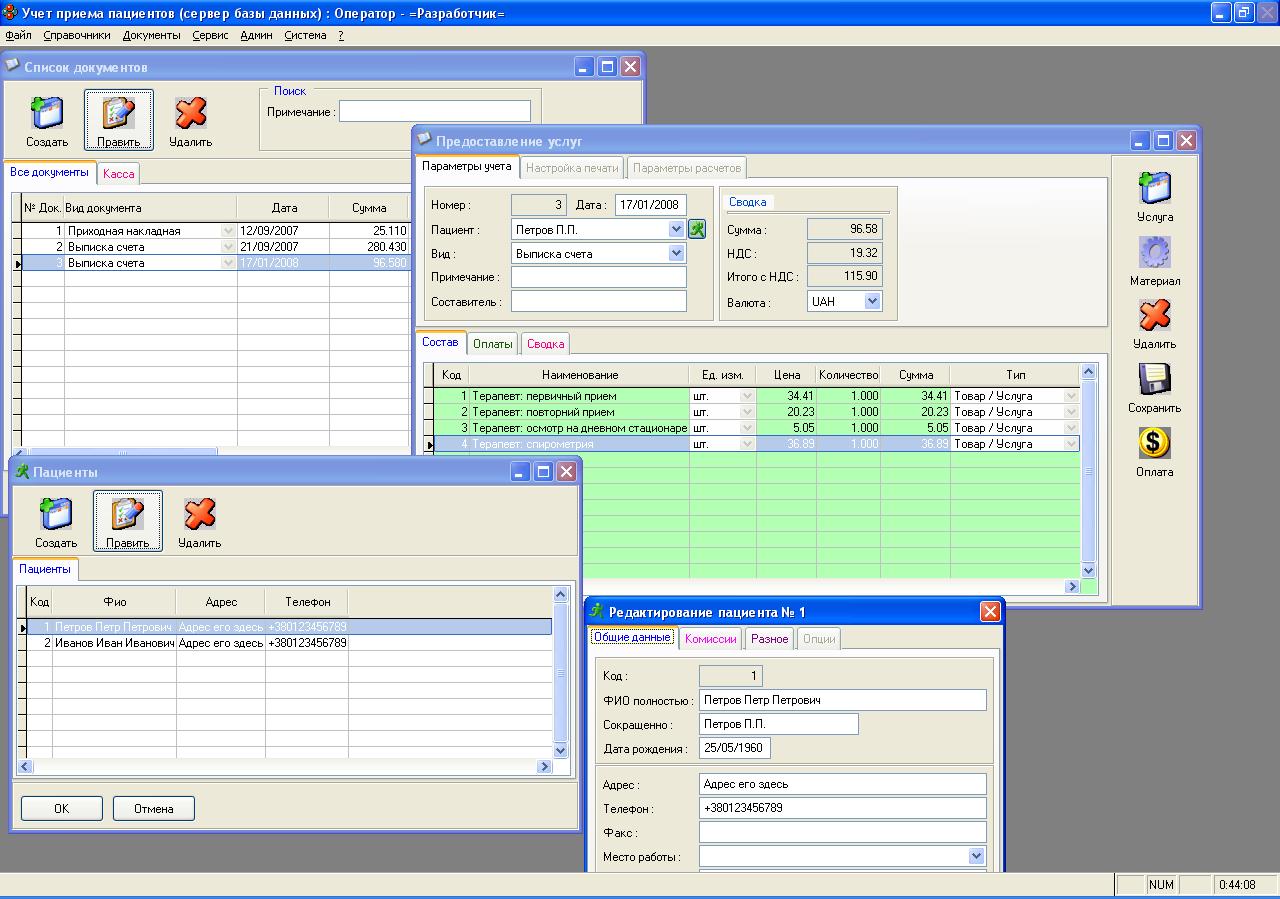Click Создать icon in Список документов
Screen dimensions: 1280x899
tap(47, 113)
